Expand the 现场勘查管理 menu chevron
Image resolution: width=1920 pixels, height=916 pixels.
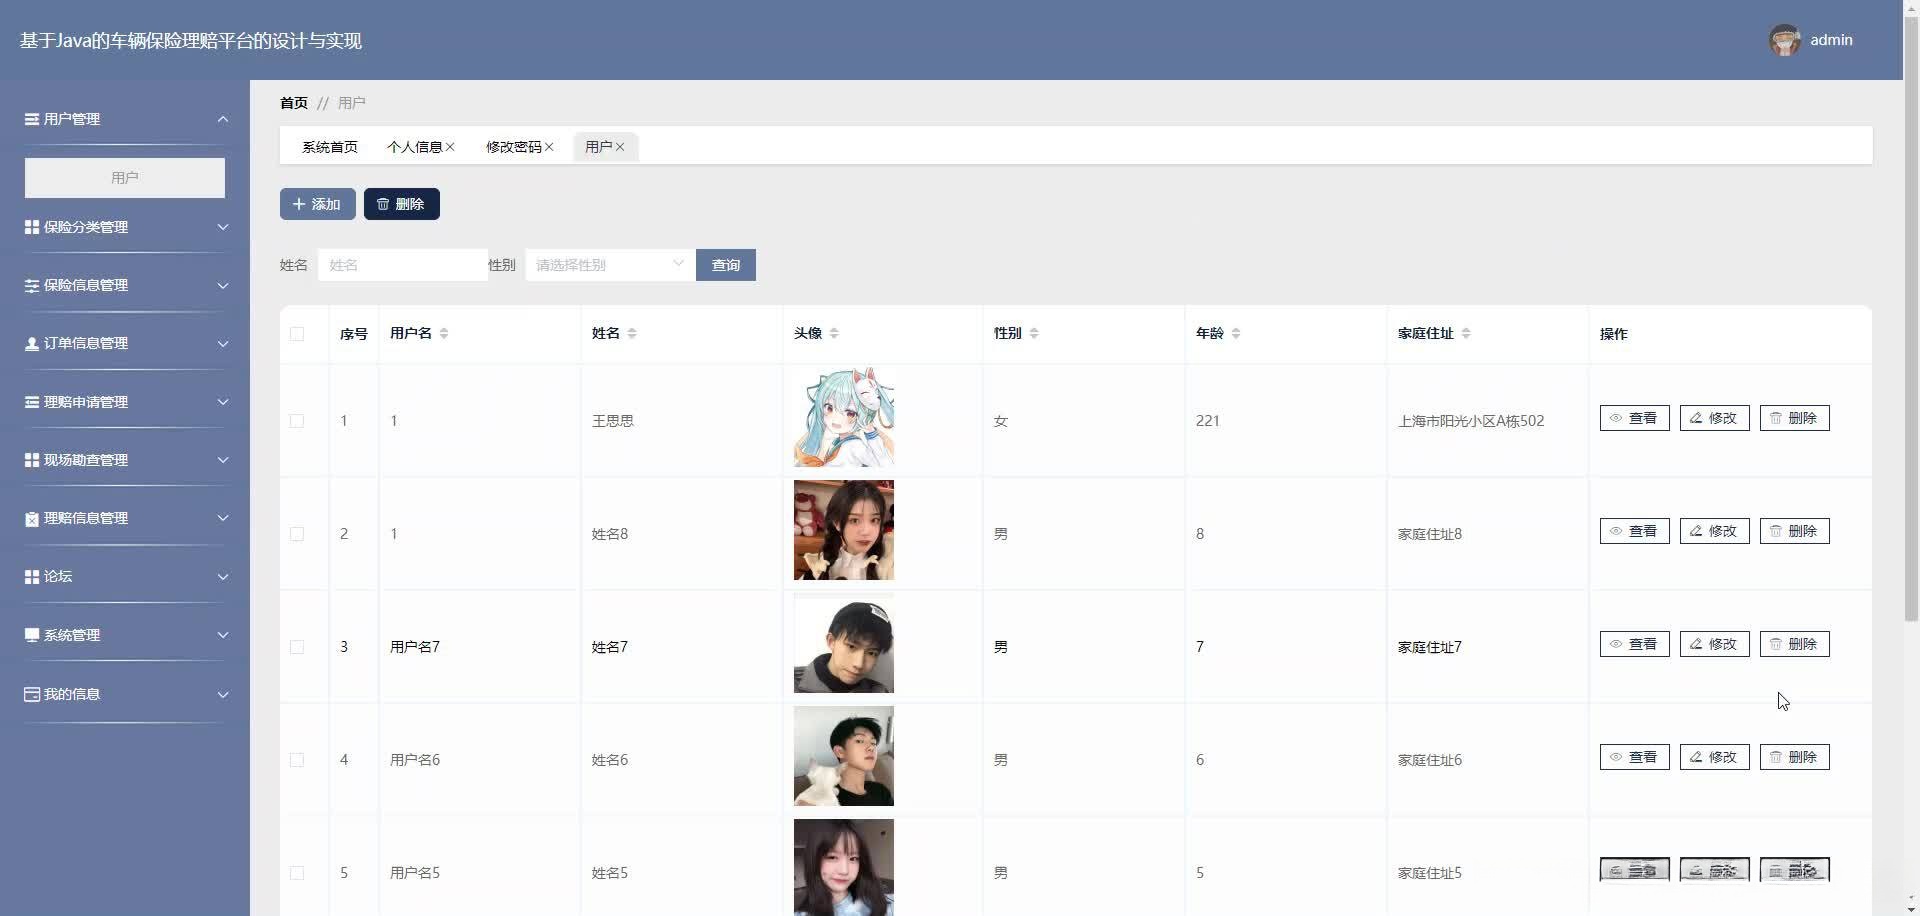(223, 460)
